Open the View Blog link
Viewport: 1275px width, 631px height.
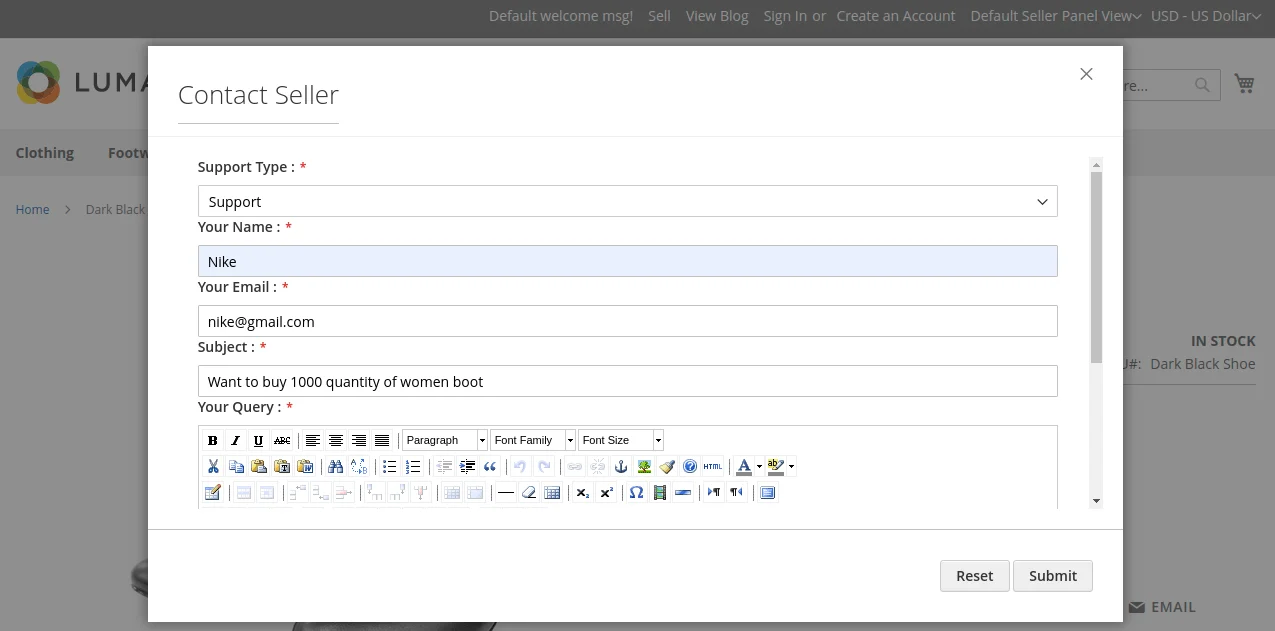pos(717,16)
